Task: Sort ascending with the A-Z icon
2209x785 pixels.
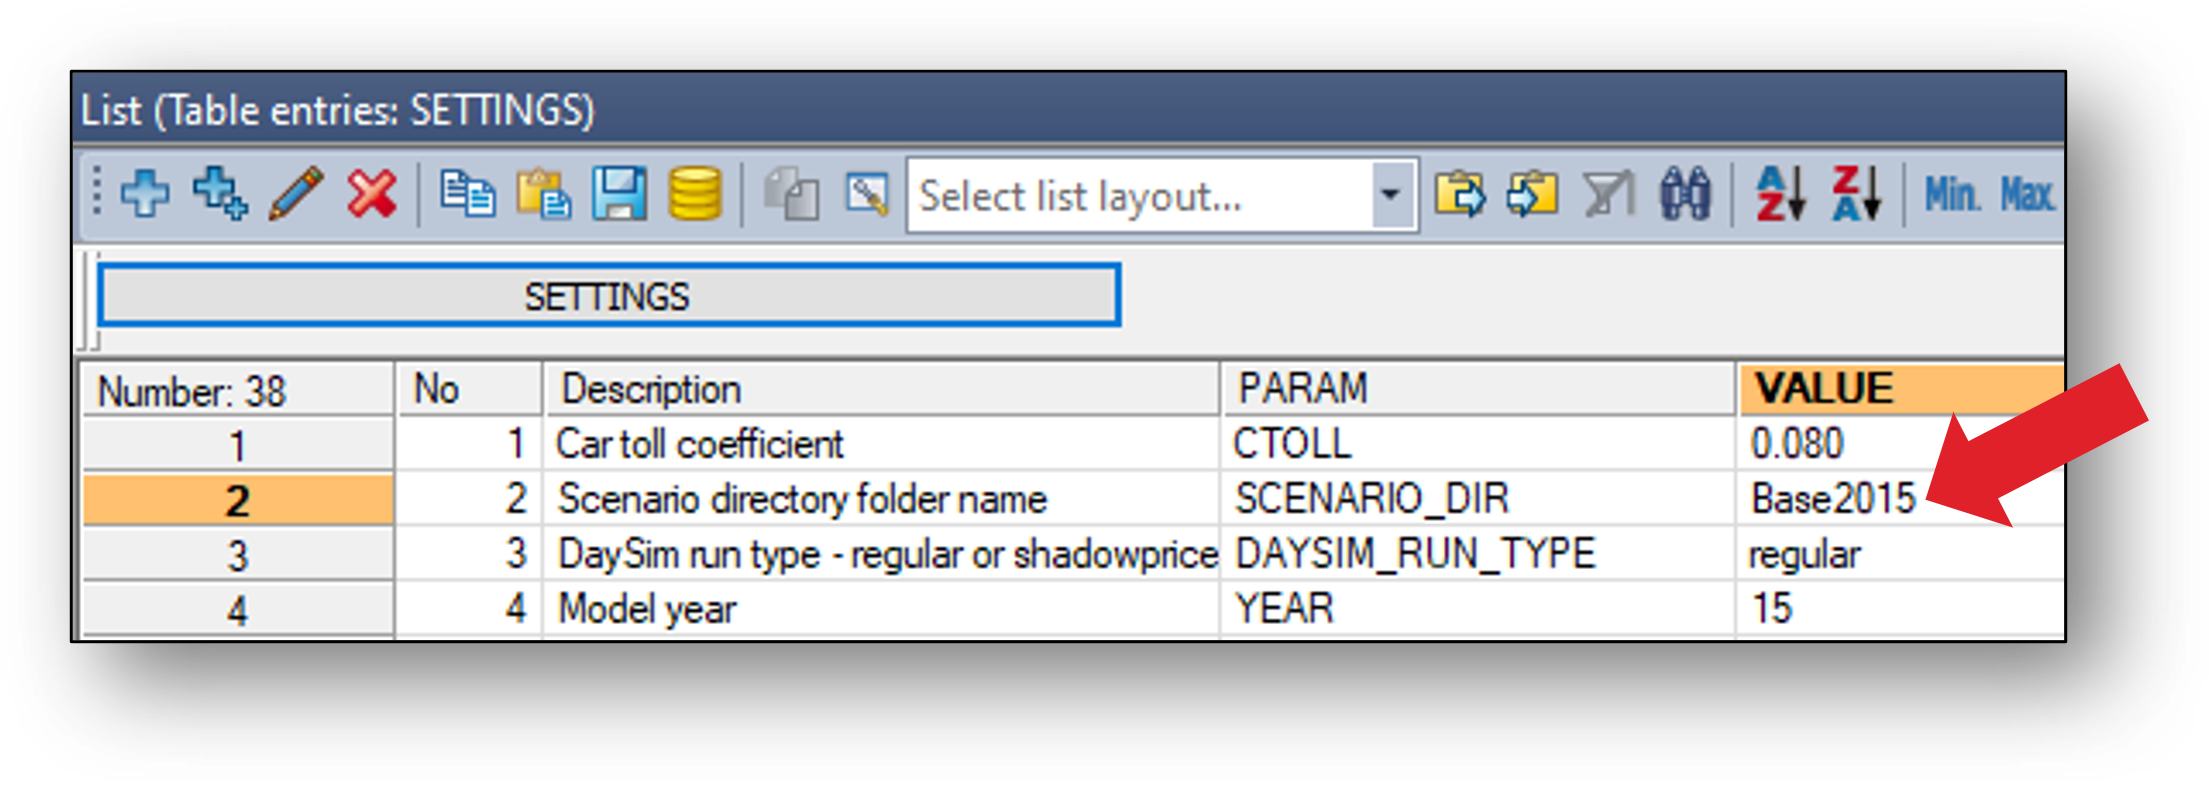Action: (1780, 194)
